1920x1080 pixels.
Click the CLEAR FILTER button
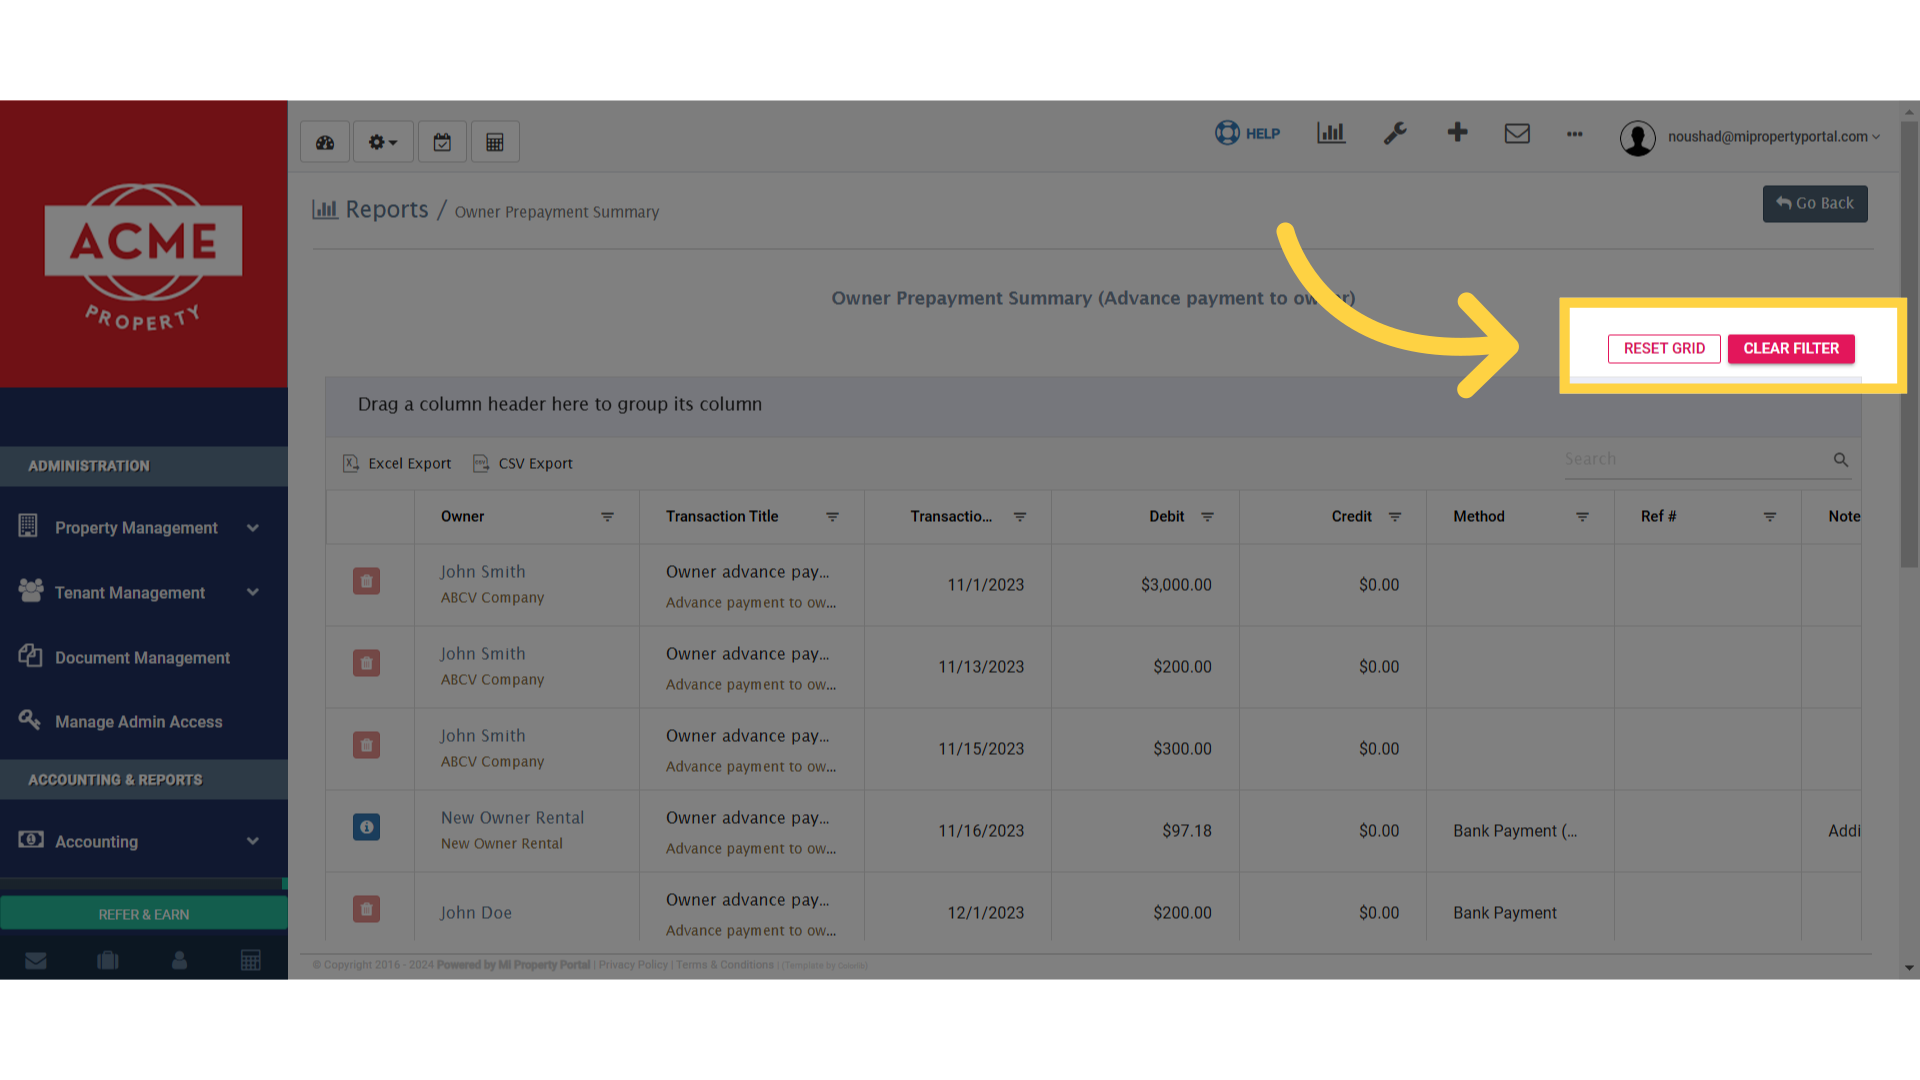coord(1791,348)
